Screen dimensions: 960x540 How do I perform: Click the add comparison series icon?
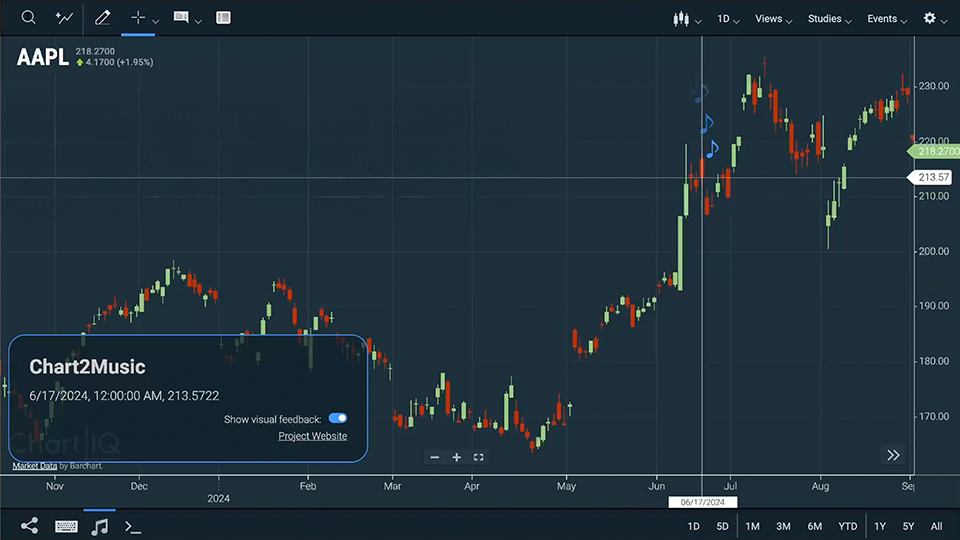click(64, 18)
